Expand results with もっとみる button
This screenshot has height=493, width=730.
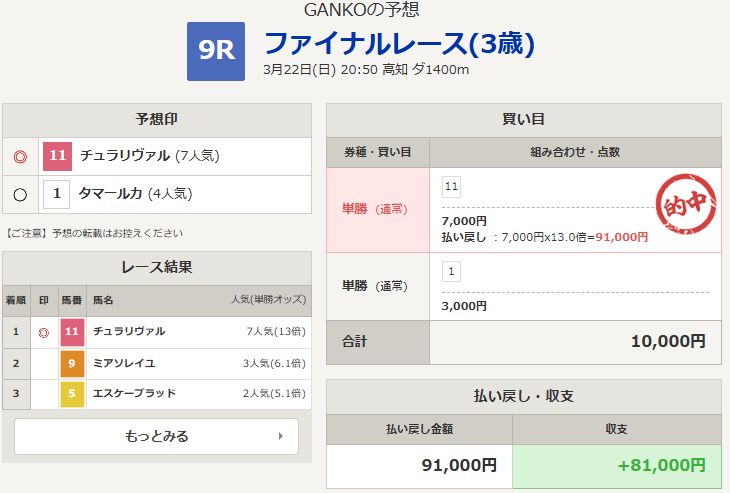pyautogui.click(x=156, y=436)
